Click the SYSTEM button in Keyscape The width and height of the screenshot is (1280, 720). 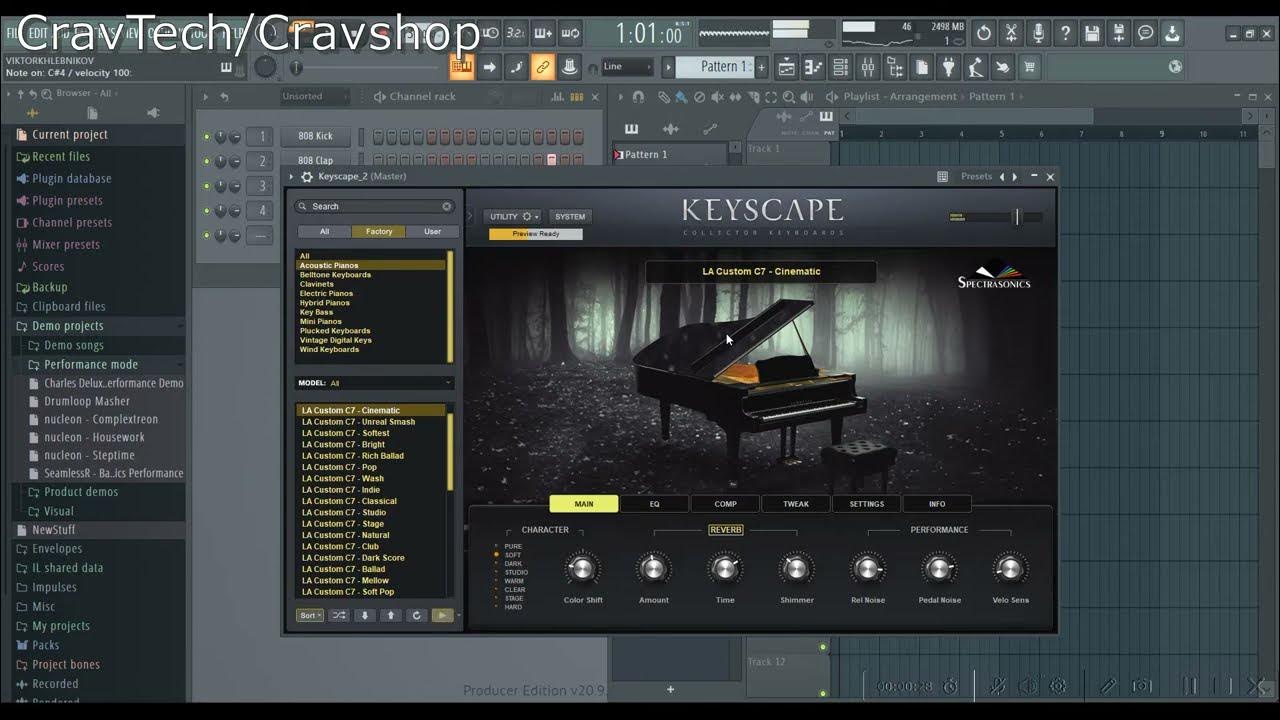570,216
